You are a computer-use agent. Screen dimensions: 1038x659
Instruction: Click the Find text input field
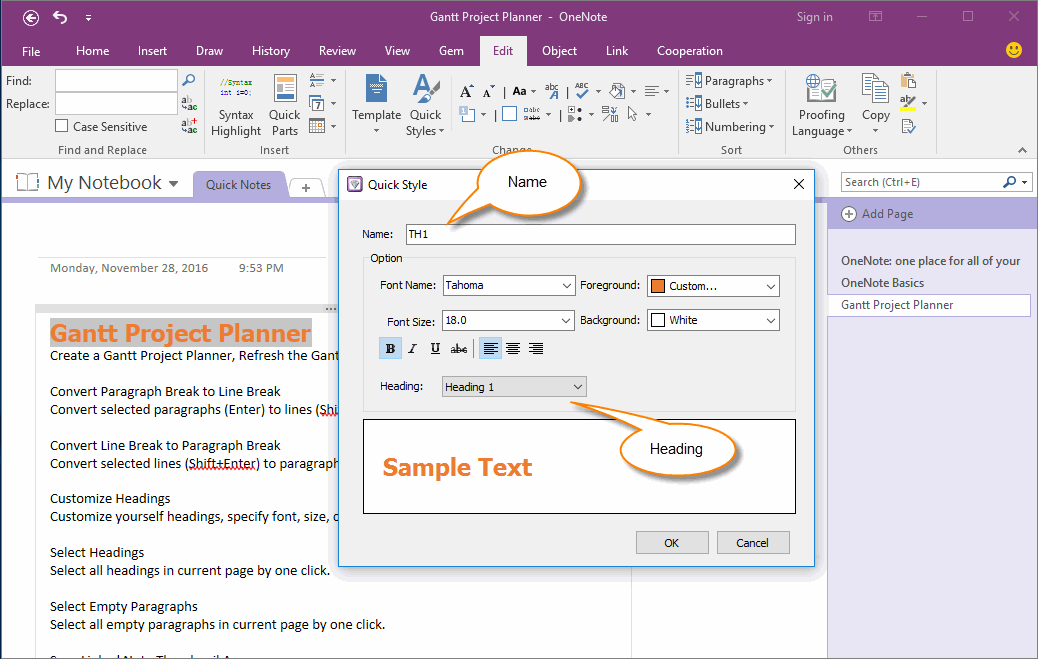(117, 81)
